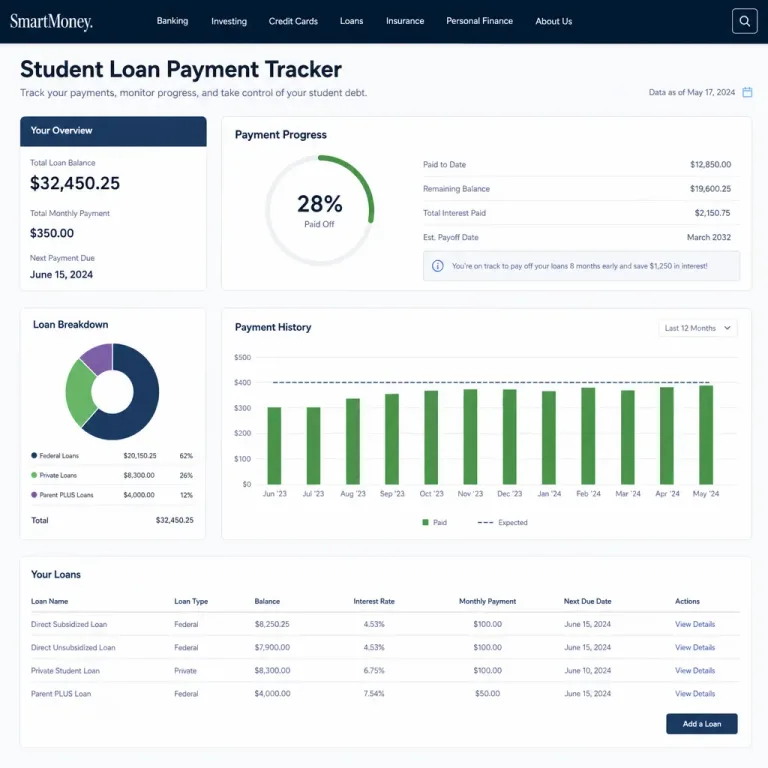The width and height of the screenshot is (768, 768).
Task: Open the search icon in header
Action: coord(744,21)
